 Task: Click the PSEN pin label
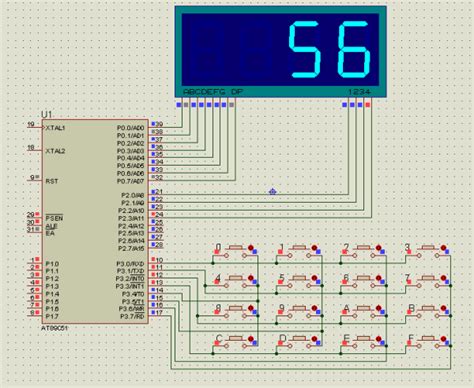click(x=54, y=218)
